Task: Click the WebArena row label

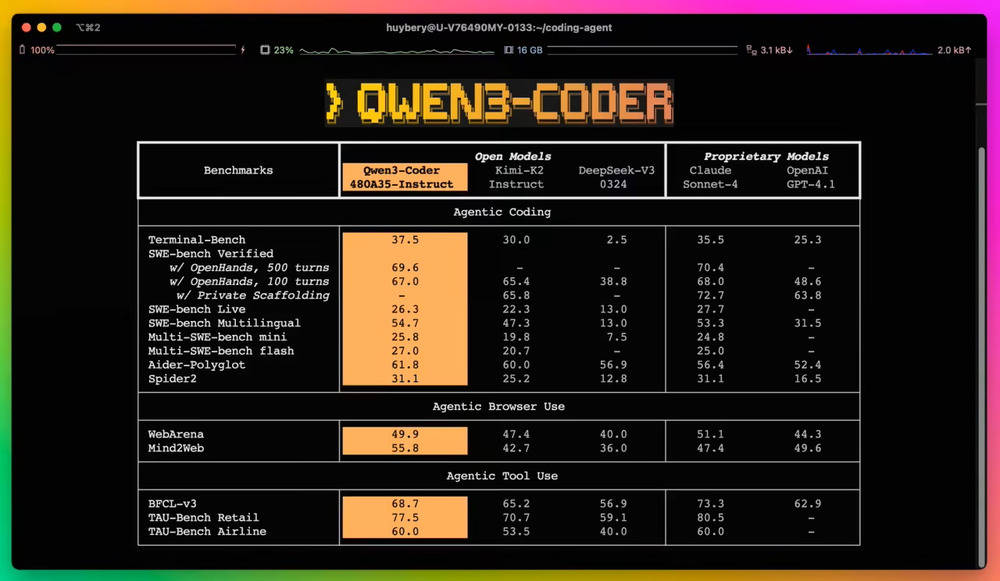Action: (176, 434)
